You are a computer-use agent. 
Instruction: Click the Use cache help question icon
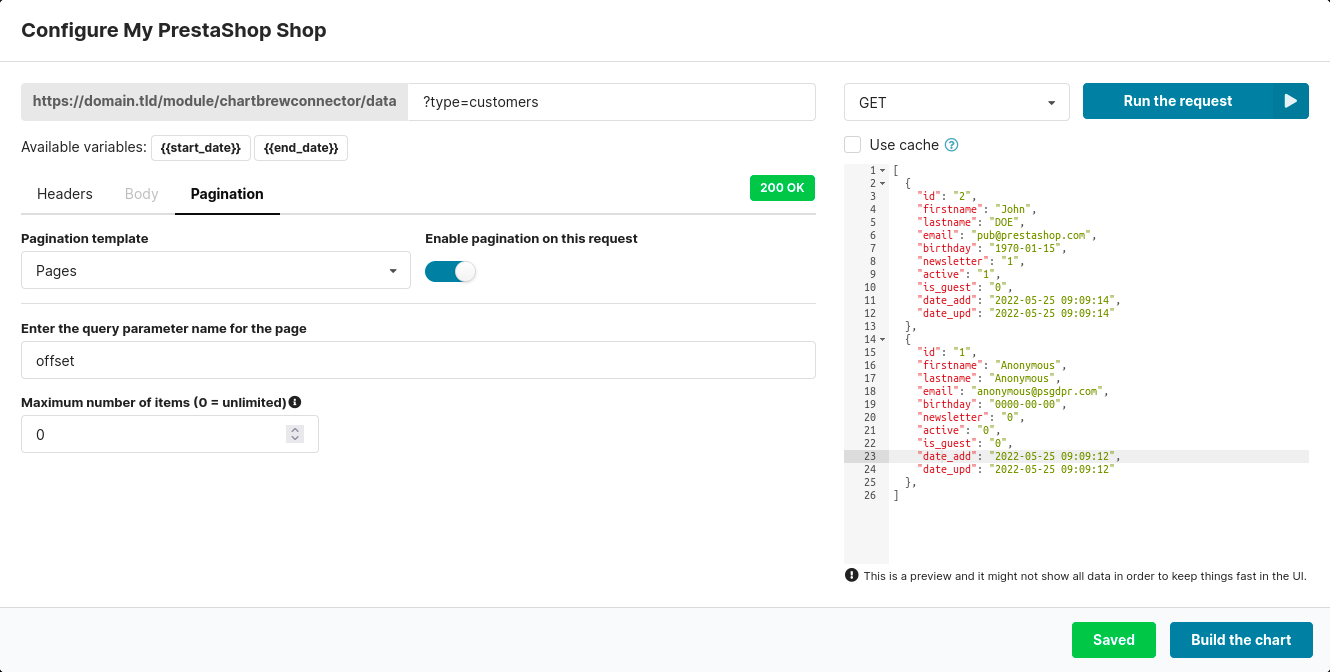pos(952,145)
